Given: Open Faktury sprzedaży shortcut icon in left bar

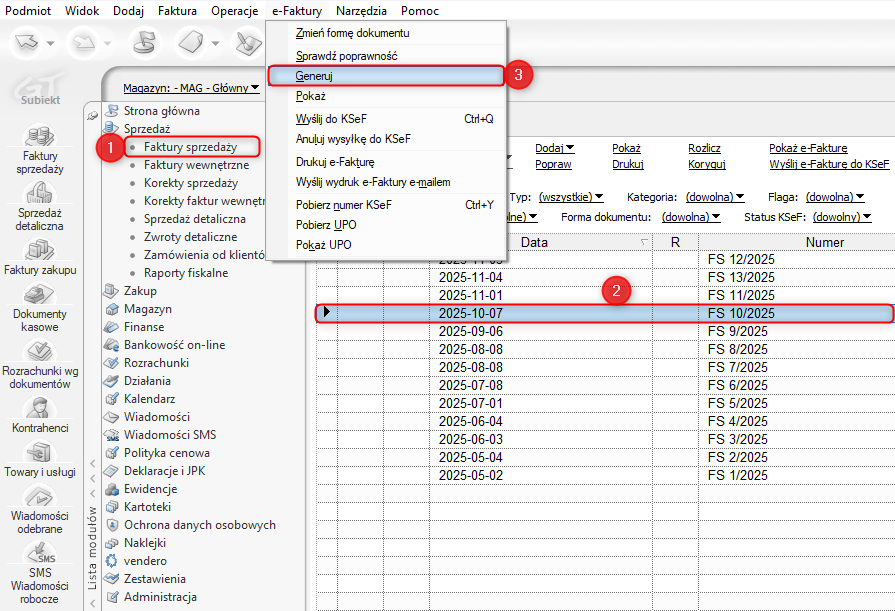Looking at the screenshot, I should click(40, 135).
